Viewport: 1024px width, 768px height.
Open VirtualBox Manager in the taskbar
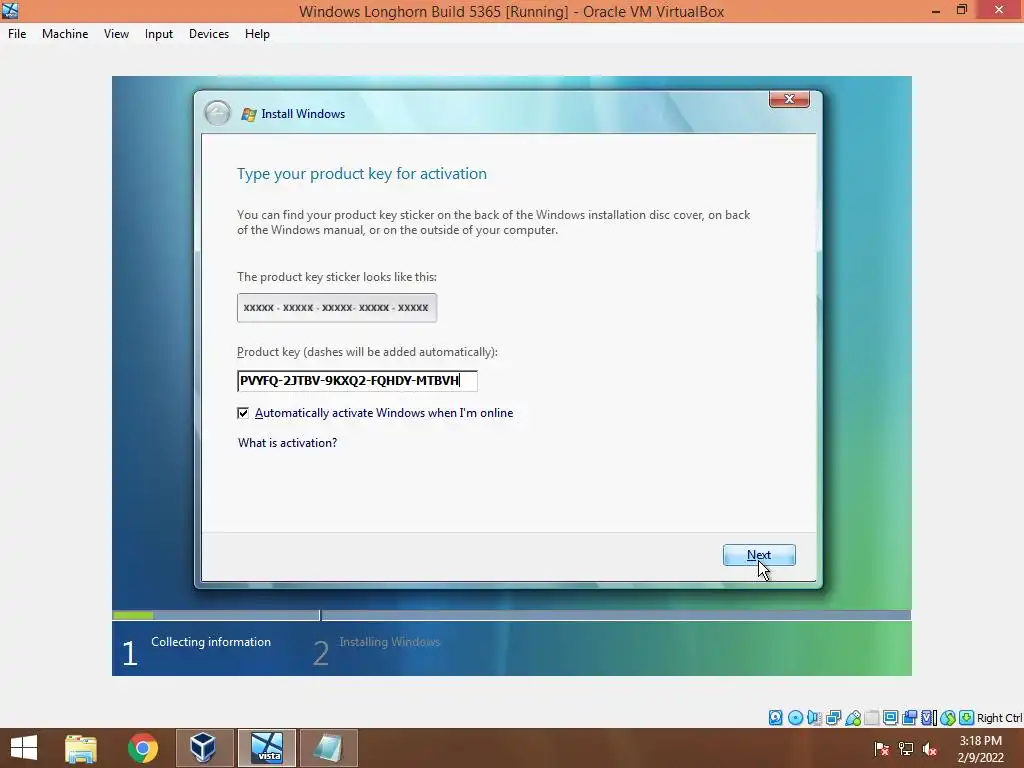coord(204,748)
